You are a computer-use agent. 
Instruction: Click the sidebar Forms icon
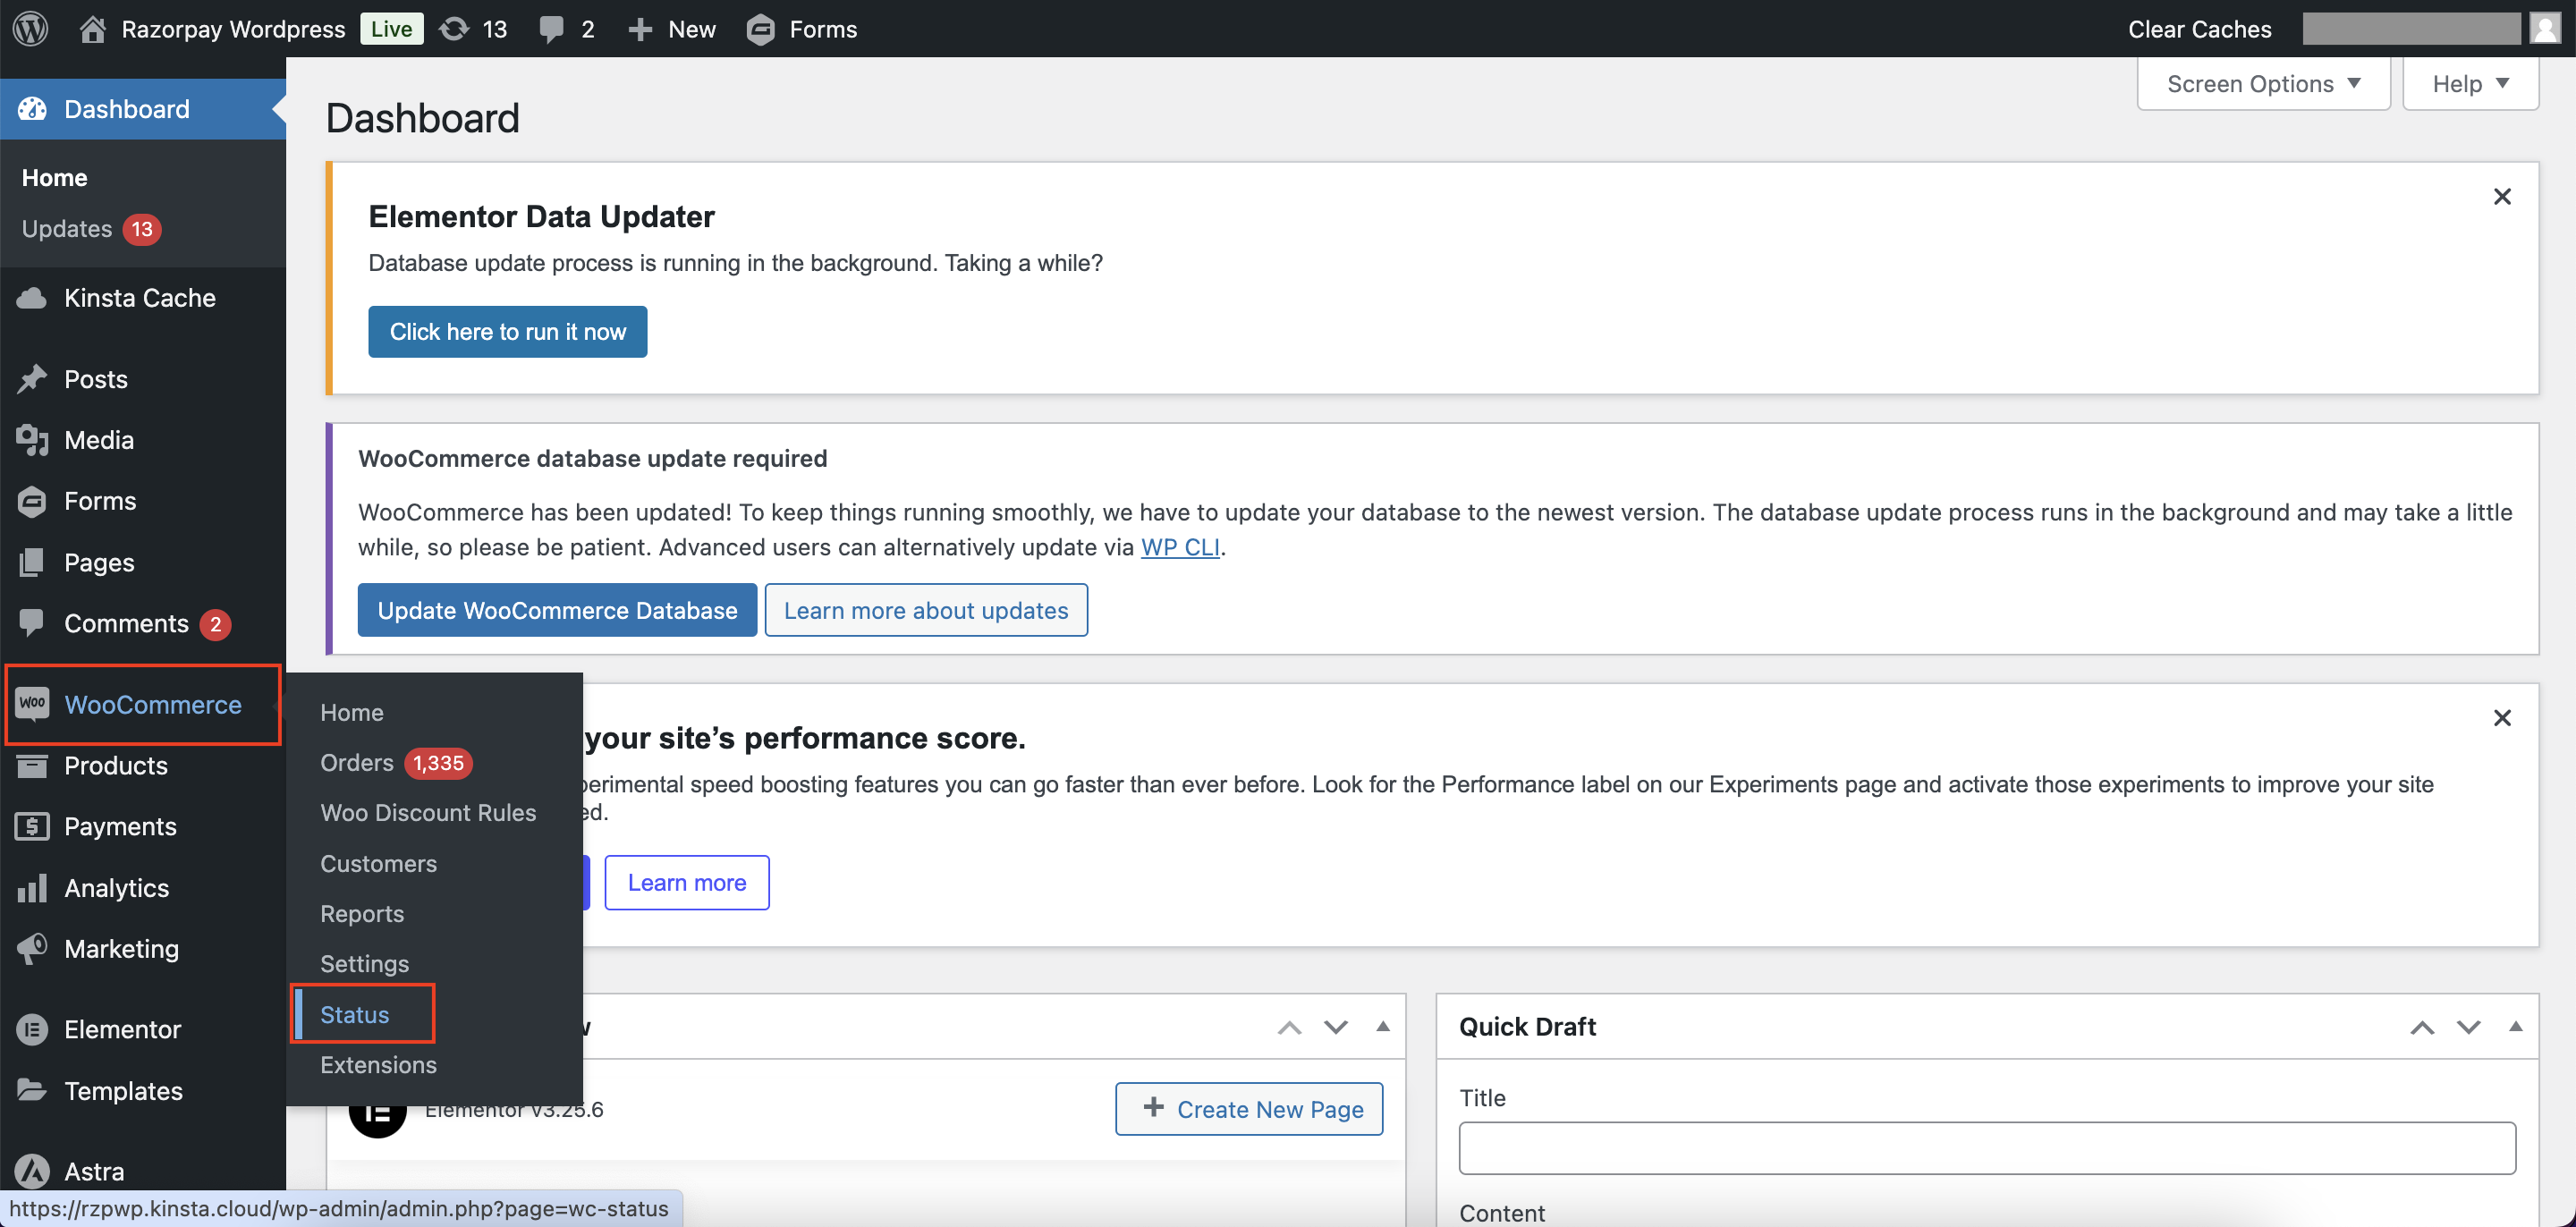tap(32, 501)
